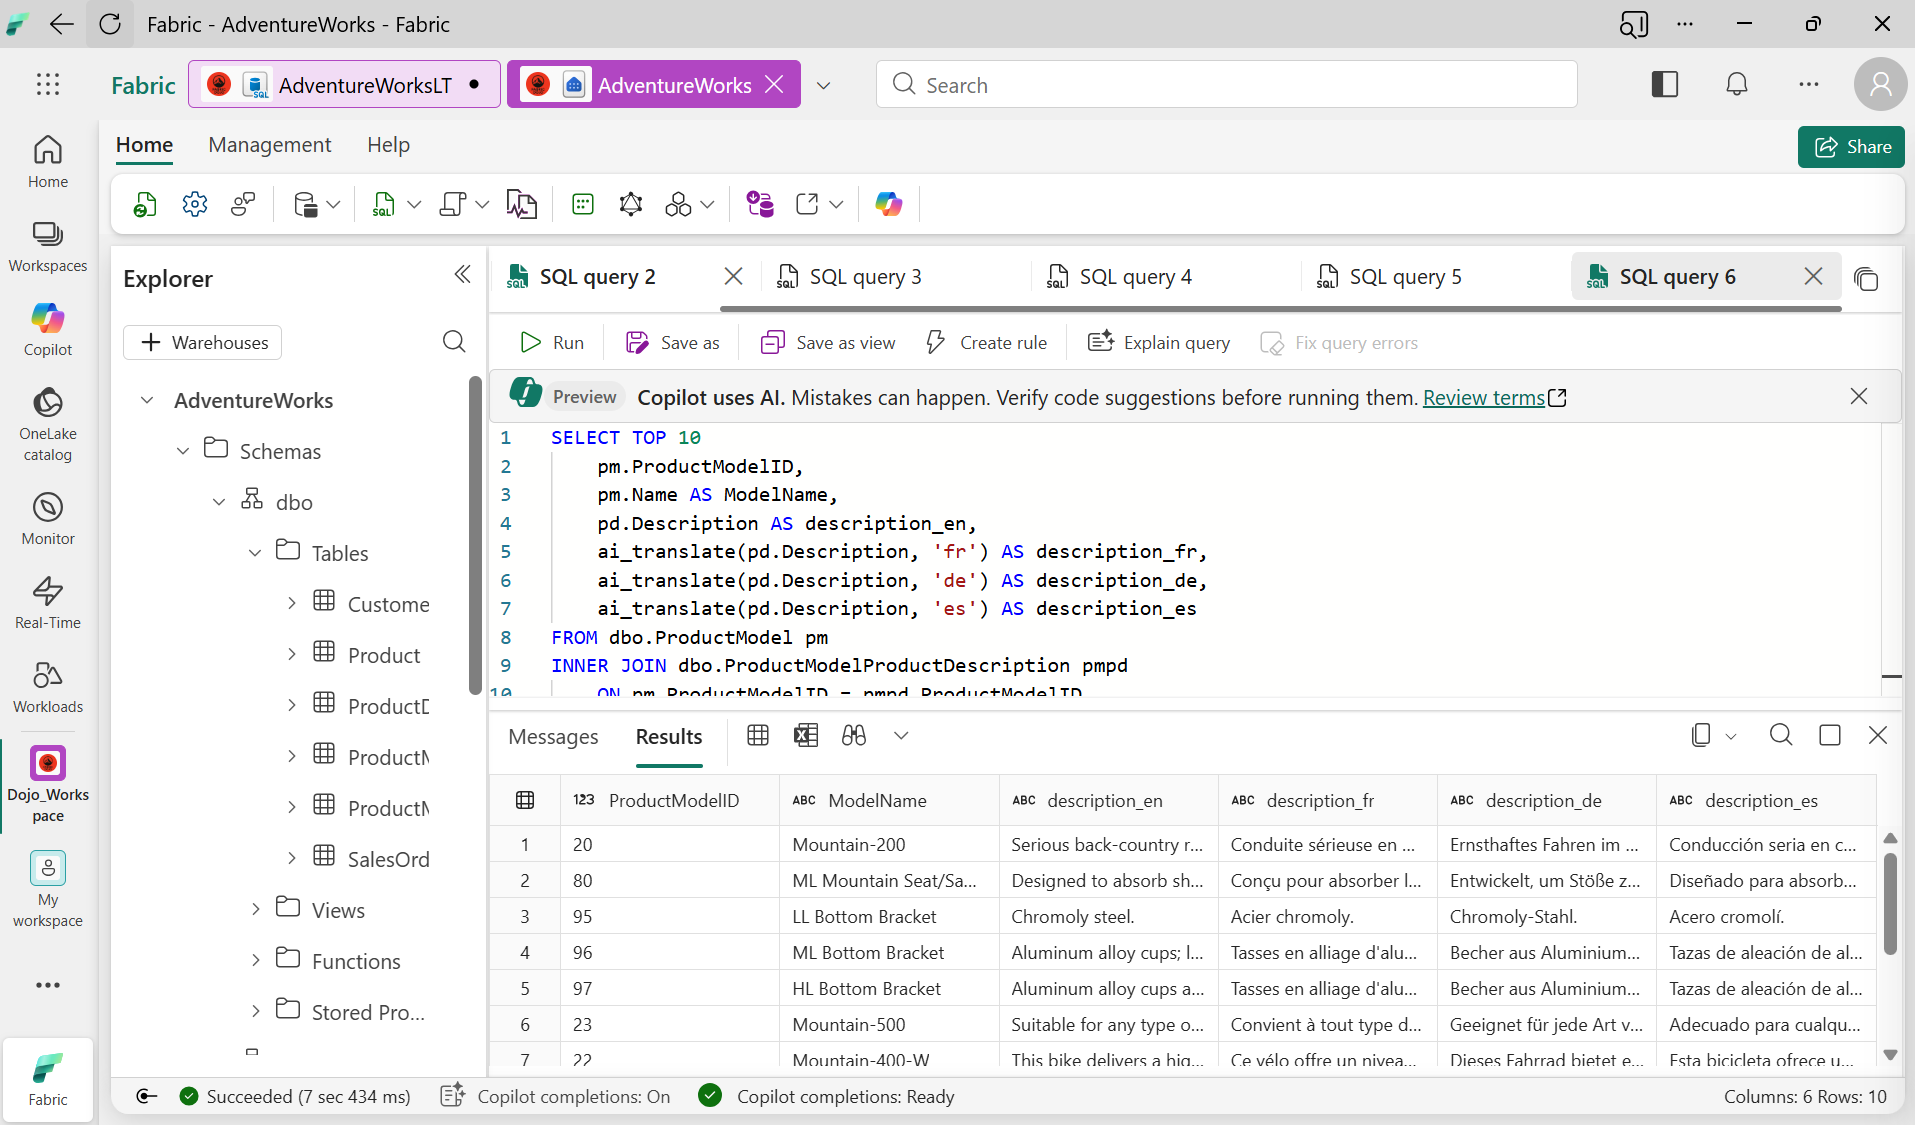
Task: Open the Save as view split-button
Action: (827, 342)
